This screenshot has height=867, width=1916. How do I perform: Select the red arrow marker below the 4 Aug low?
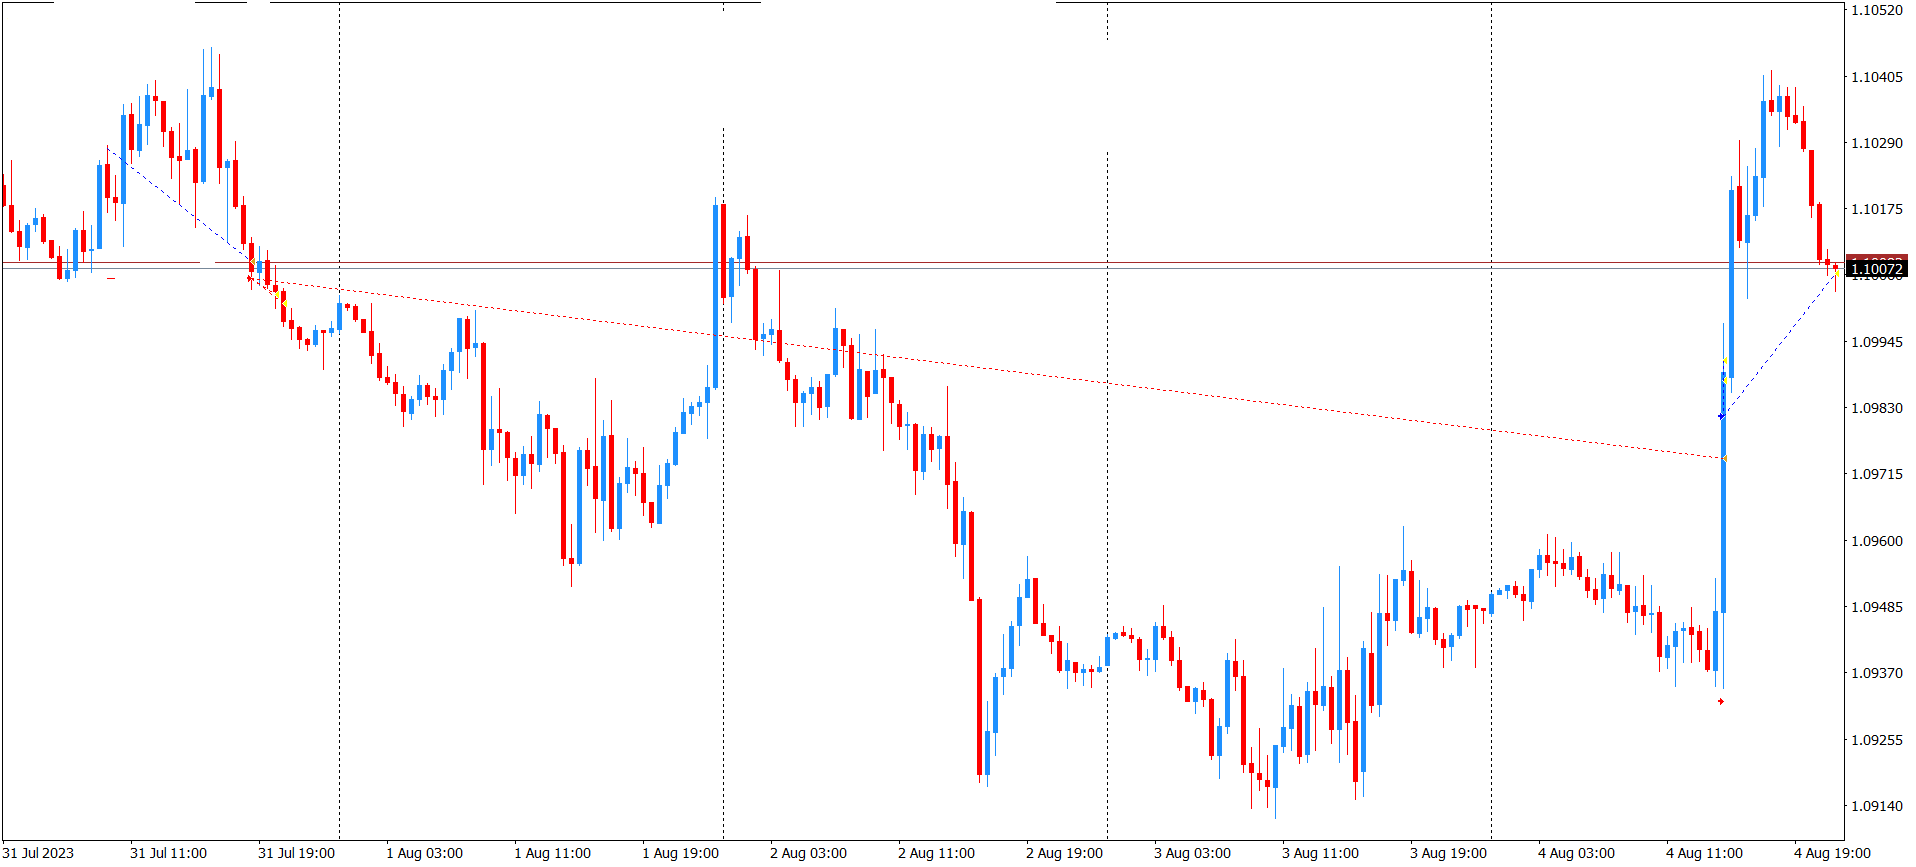click(x=1720, y=701)
